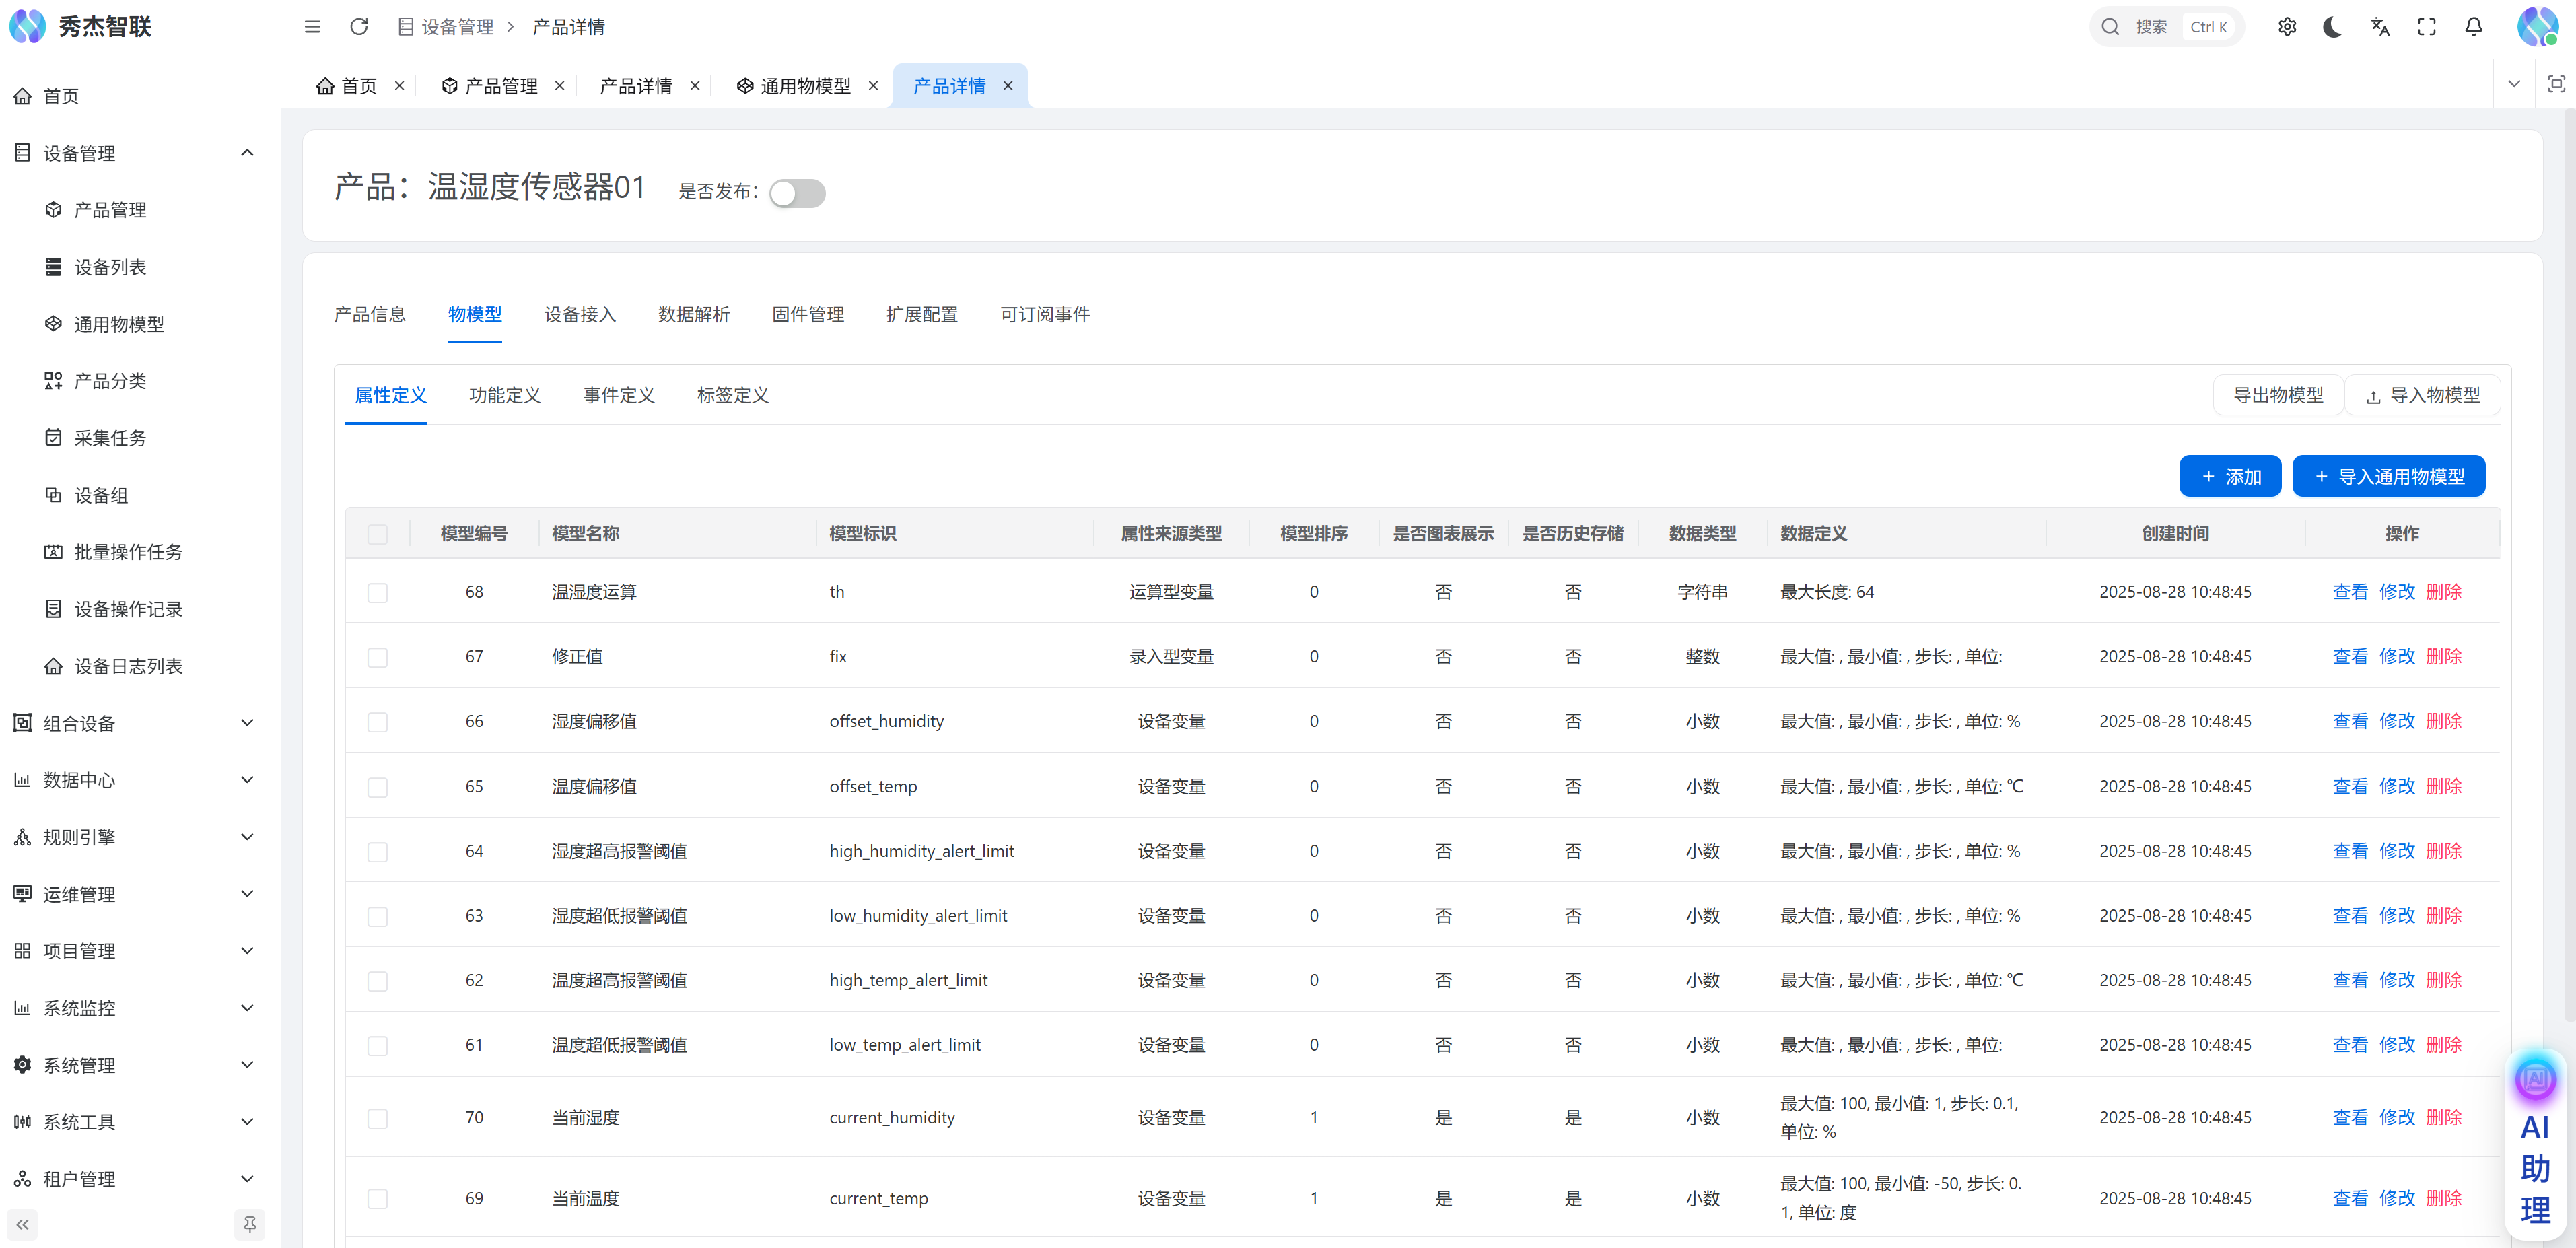Image resolution: width=2576 pixels, height=1248 pixels.
Task: Open the 设备接入 tab
Action: [580, 314]
